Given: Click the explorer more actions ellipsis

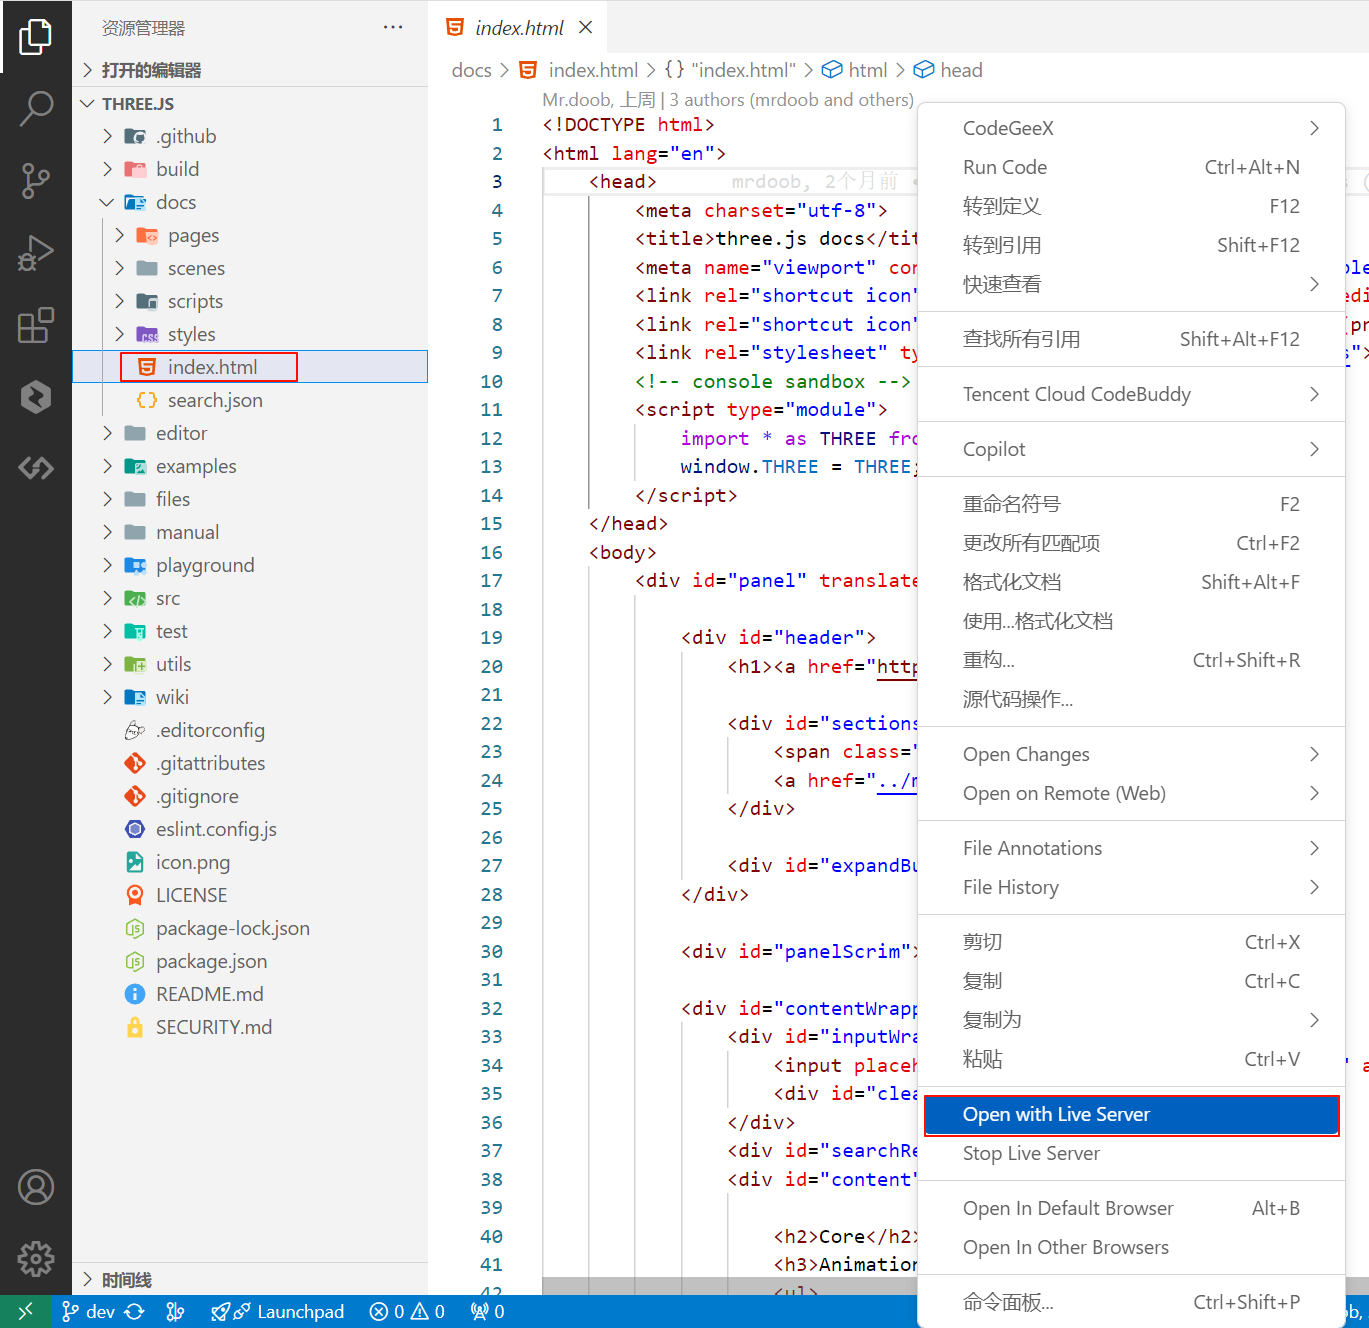Looking at the screenshot, I should 393,27.
